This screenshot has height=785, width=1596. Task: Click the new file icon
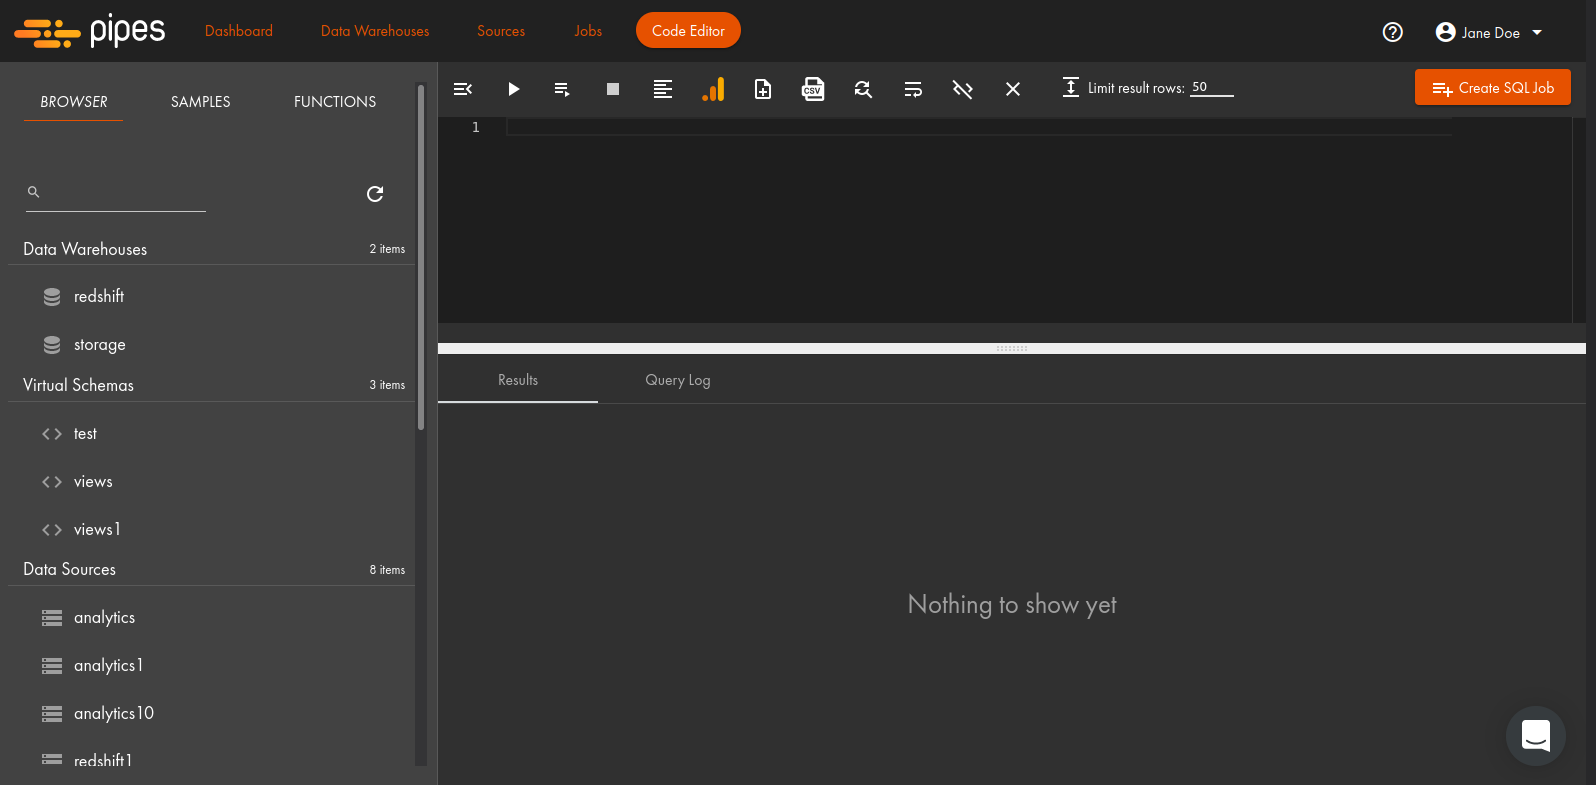(x=763, y=89)
